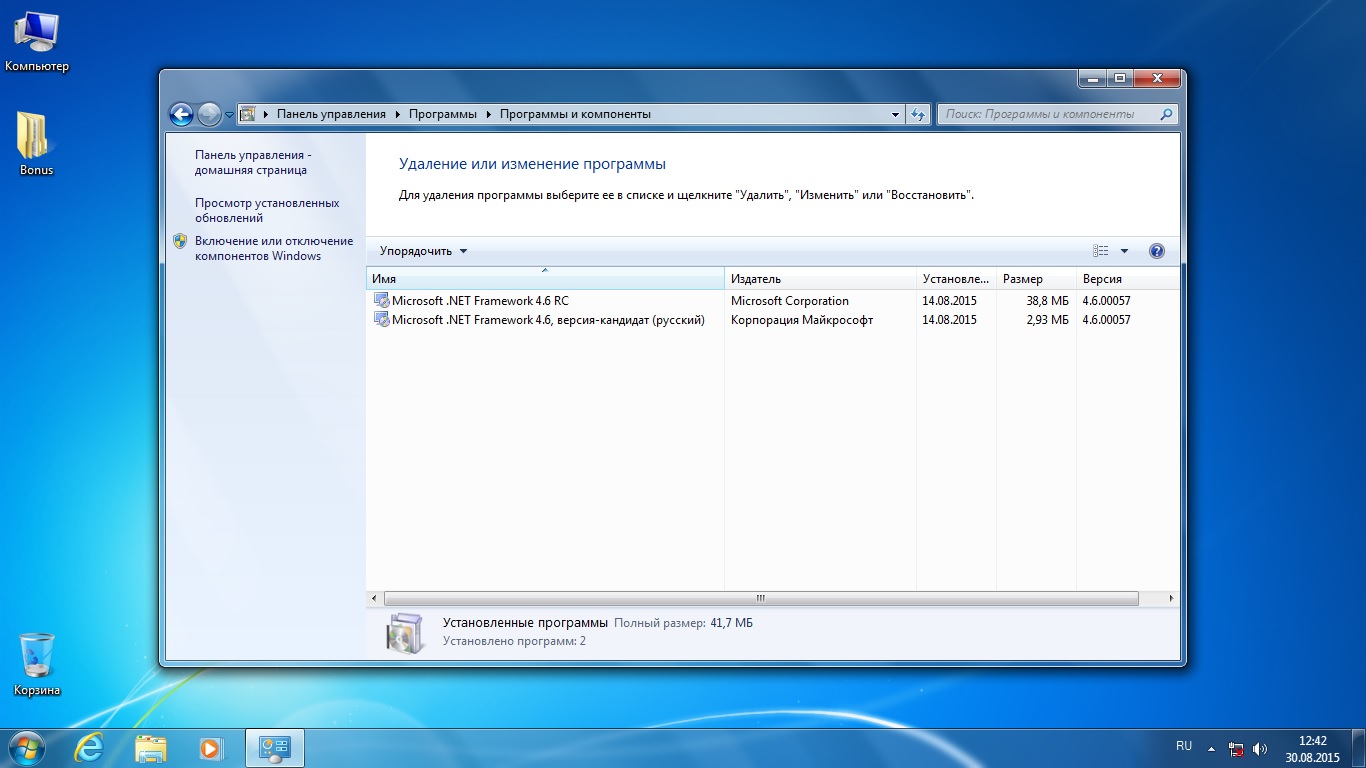Image resolution: width=1366 pixels, height=768 pixels.
Task: Click 'Корпорация Майкрософт' publisher cell
Action: [802, 320]
